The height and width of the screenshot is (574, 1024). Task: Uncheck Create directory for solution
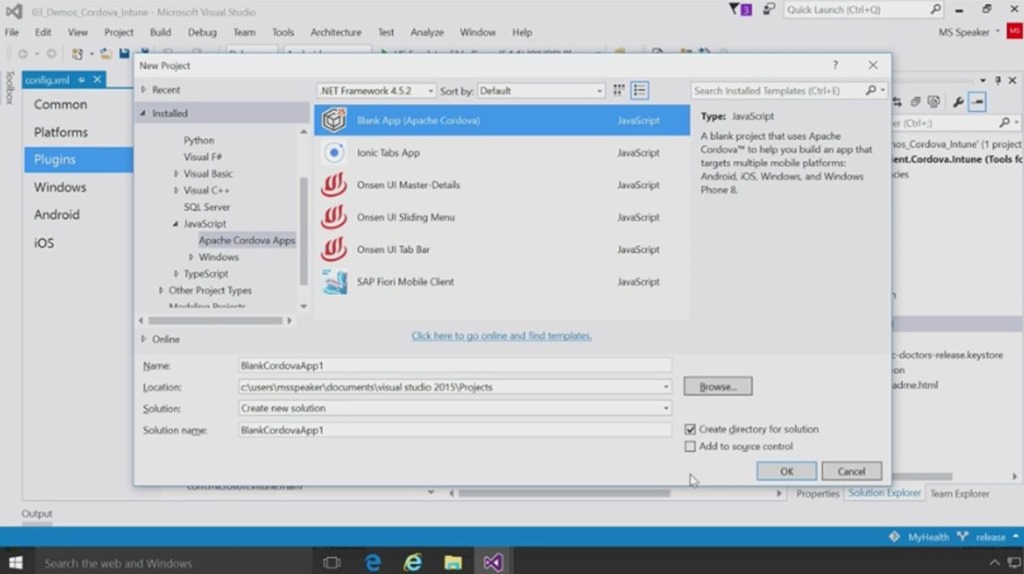[690, 429]
